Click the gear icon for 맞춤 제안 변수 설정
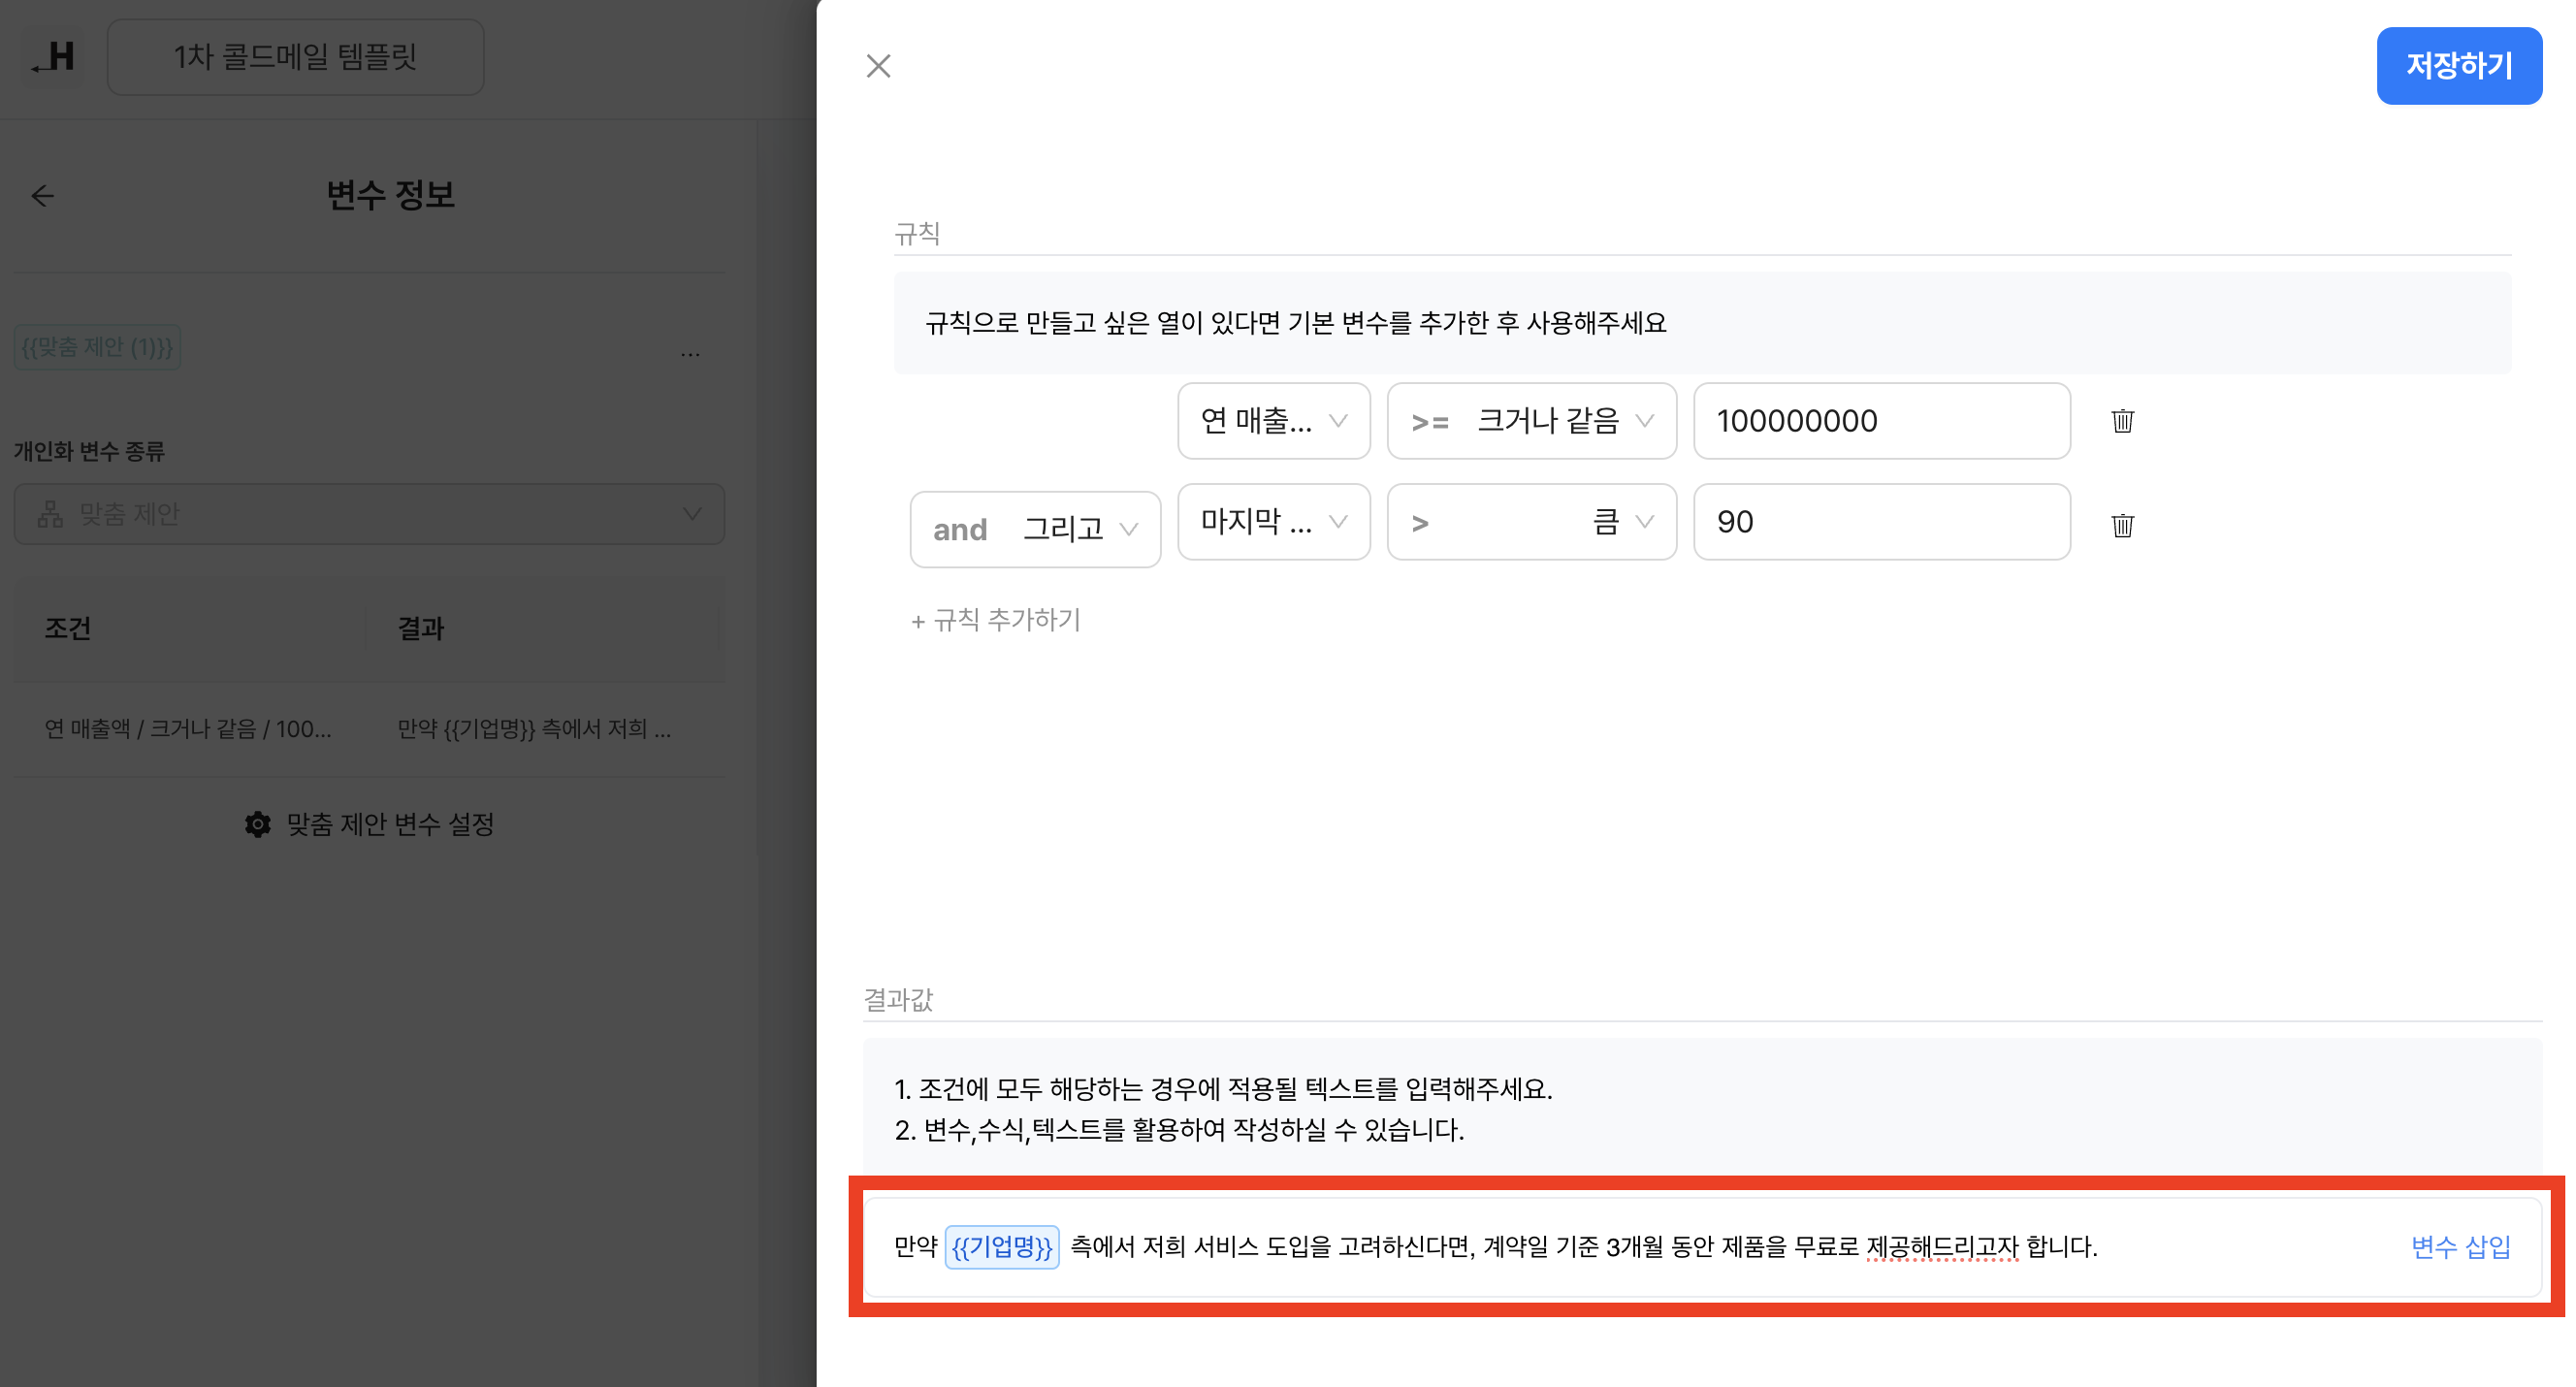 258,824
